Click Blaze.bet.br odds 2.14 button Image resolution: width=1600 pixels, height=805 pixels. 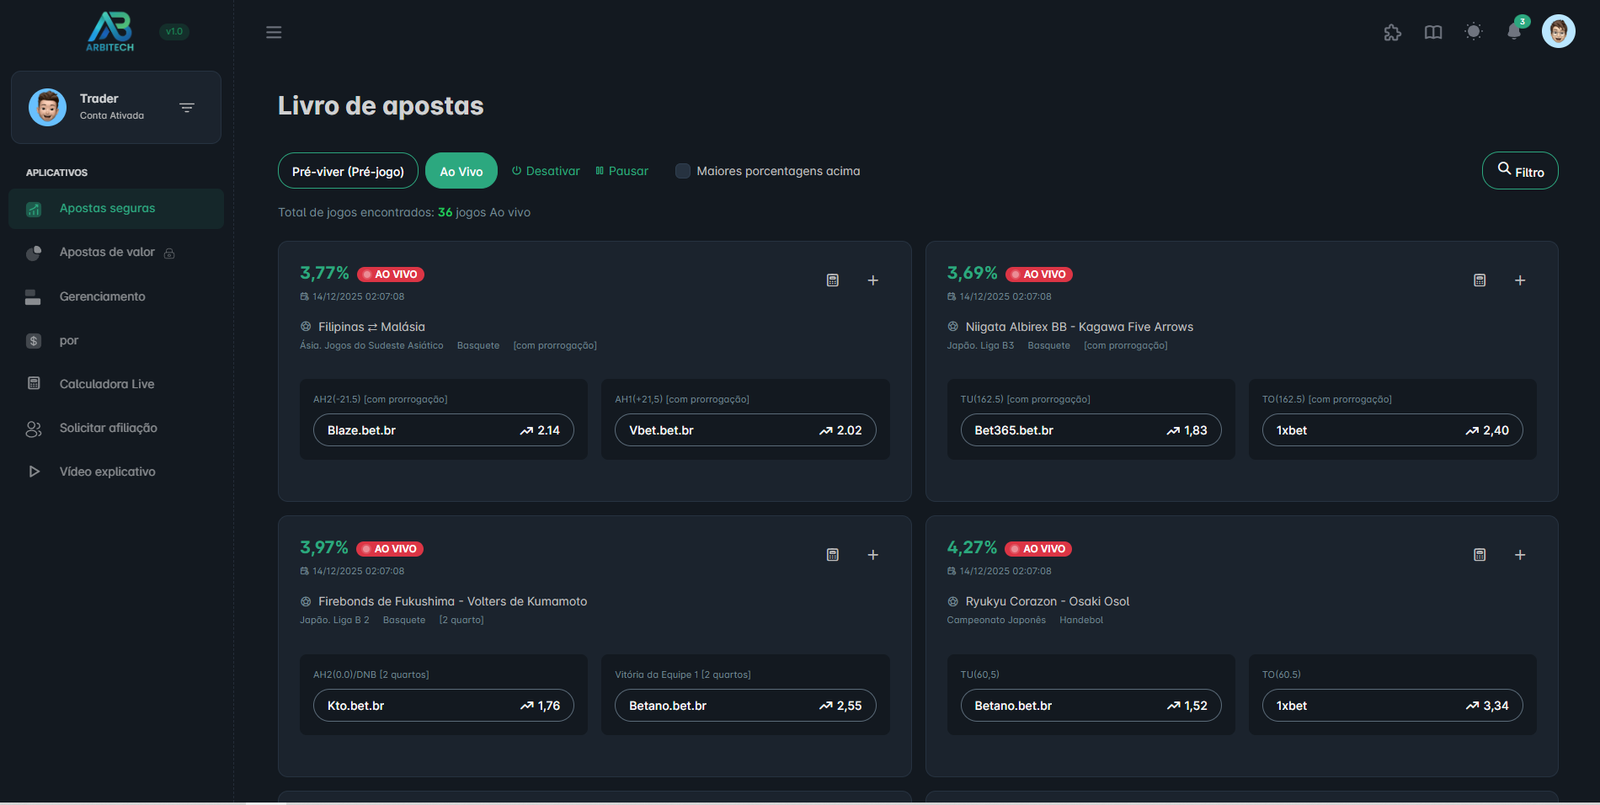tap(443, 430)
